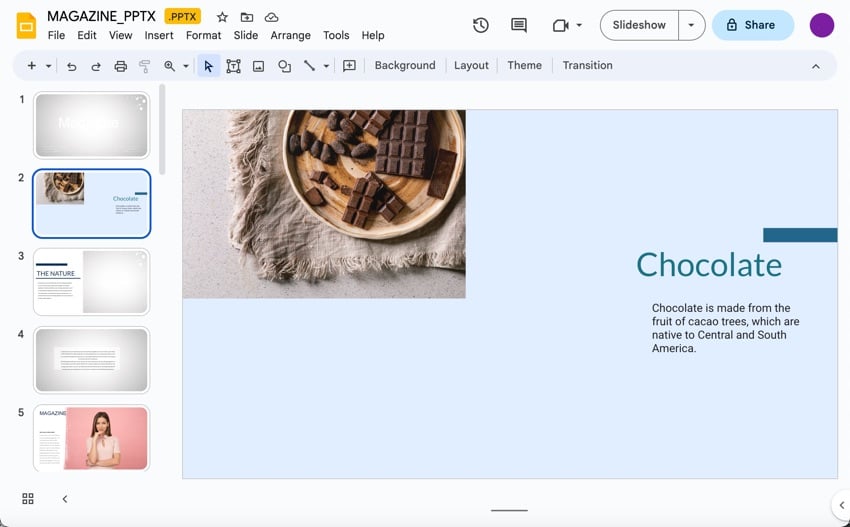Click the insert image icon
Screen dimensions: 850x527
point(258,66)
